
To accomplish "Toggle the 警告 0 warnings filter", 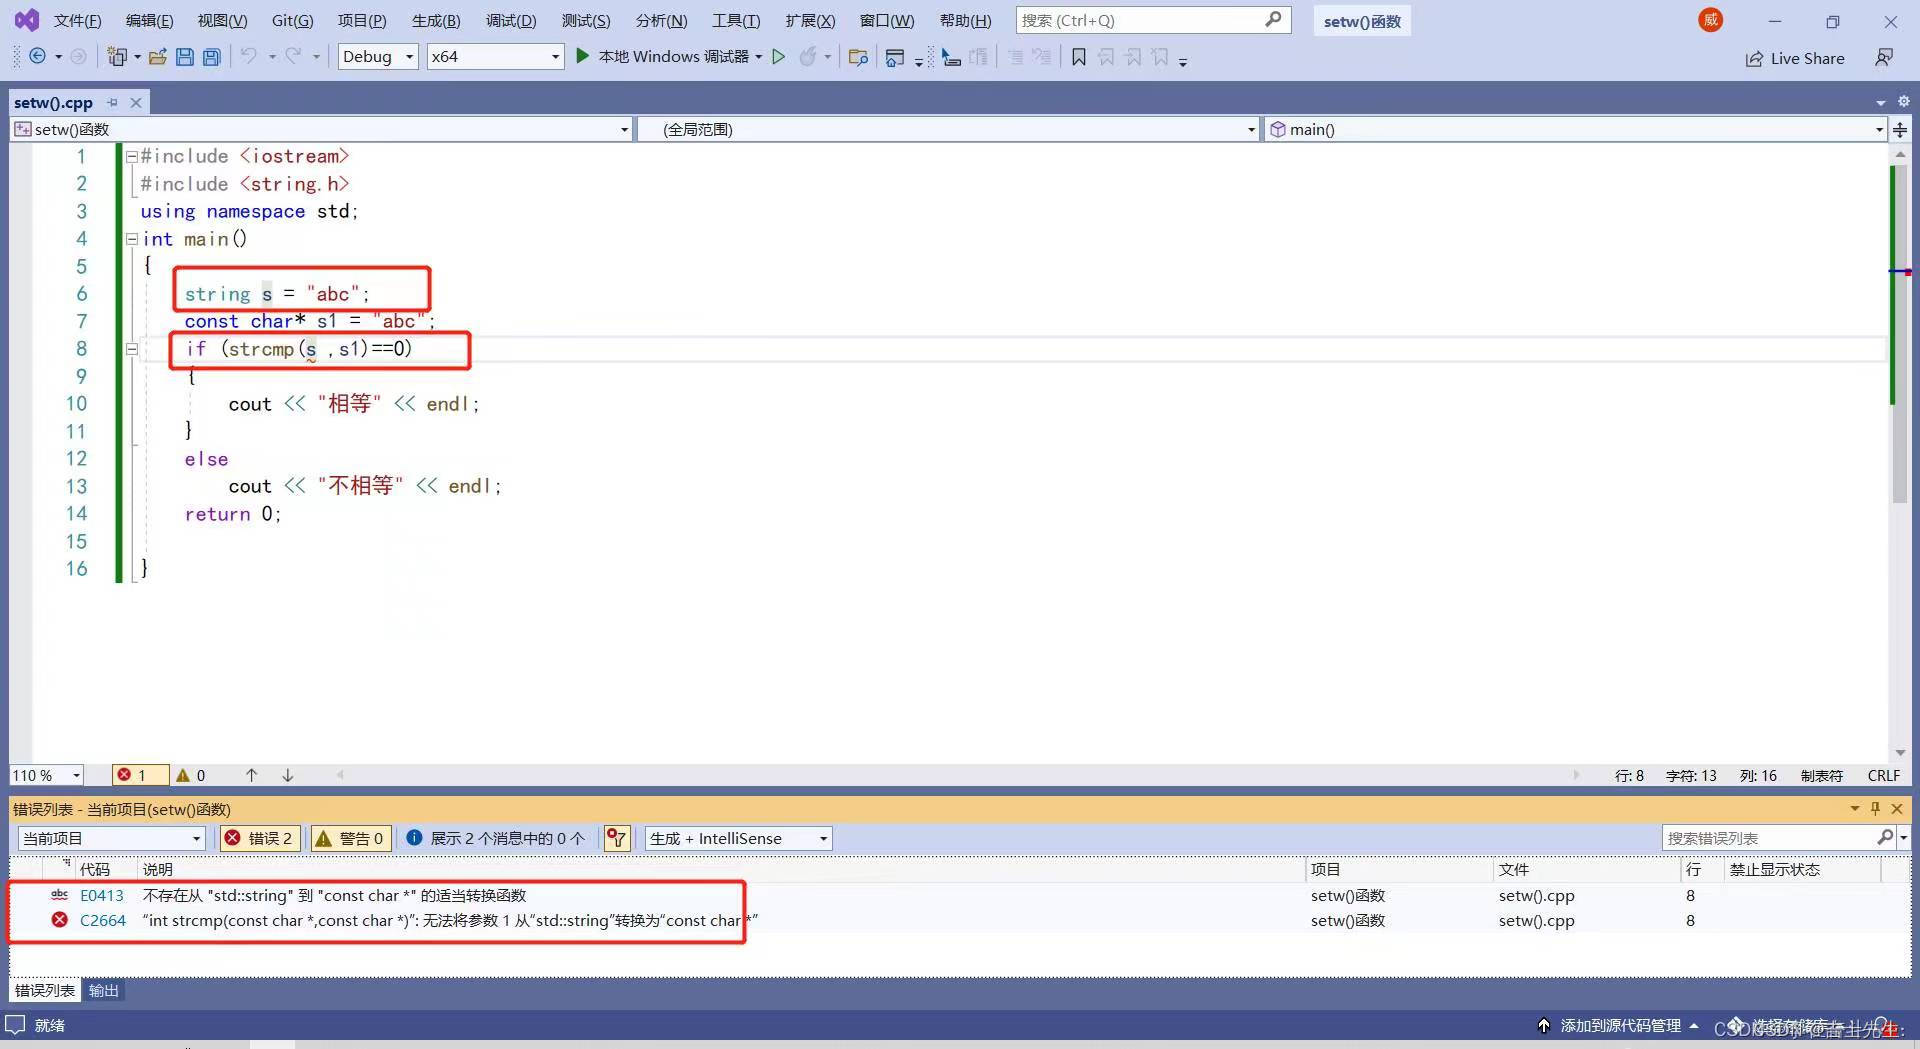I will [350, 838].
